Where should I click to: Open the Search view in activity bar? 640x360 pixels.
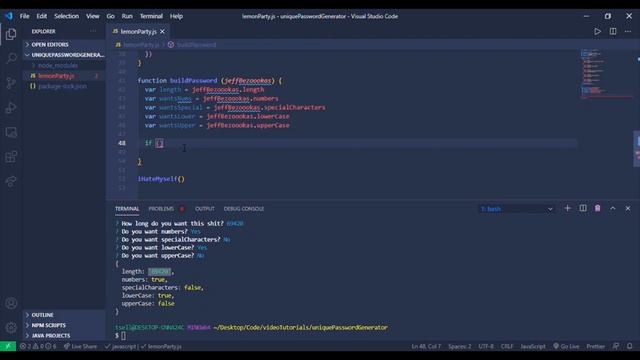tap(11, 58)
